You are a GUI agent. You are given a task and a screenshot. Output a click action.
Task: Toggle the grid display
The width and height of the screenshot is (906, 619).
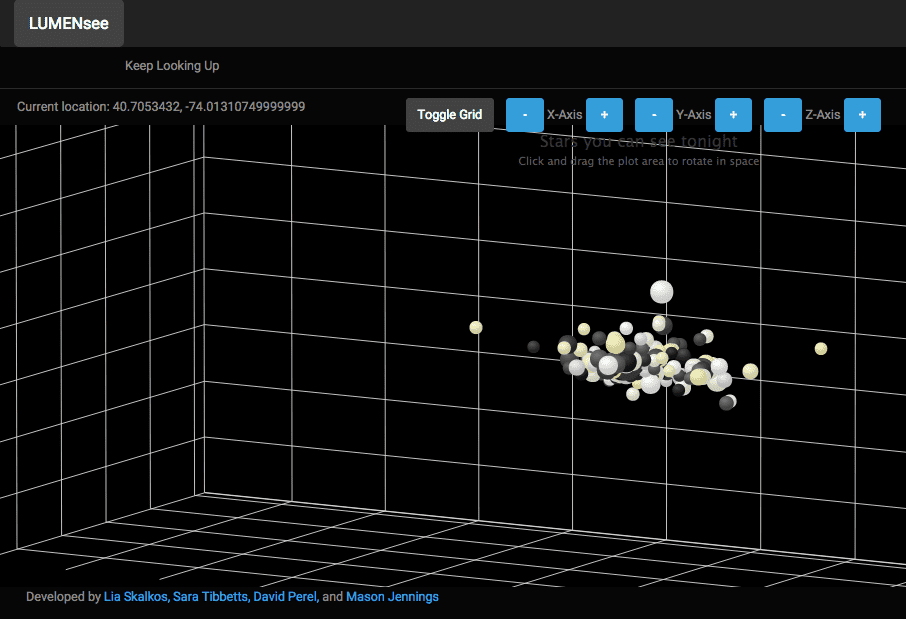point(450,114)
